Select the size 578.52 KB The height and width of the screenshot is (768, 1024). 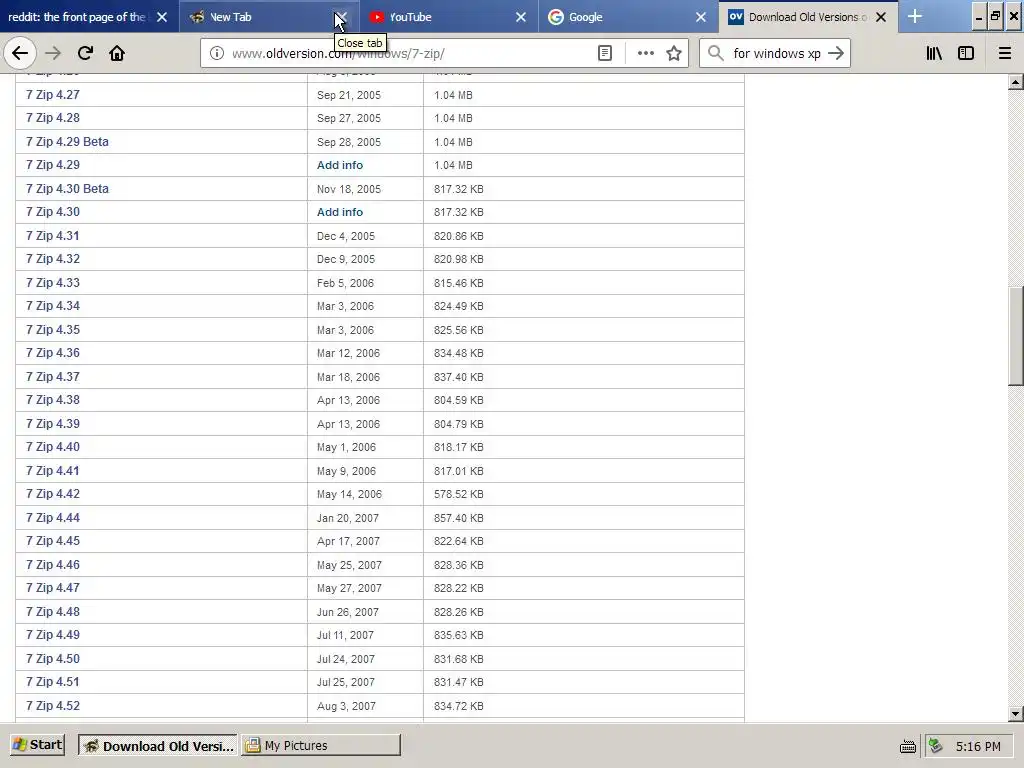point(458,494)
